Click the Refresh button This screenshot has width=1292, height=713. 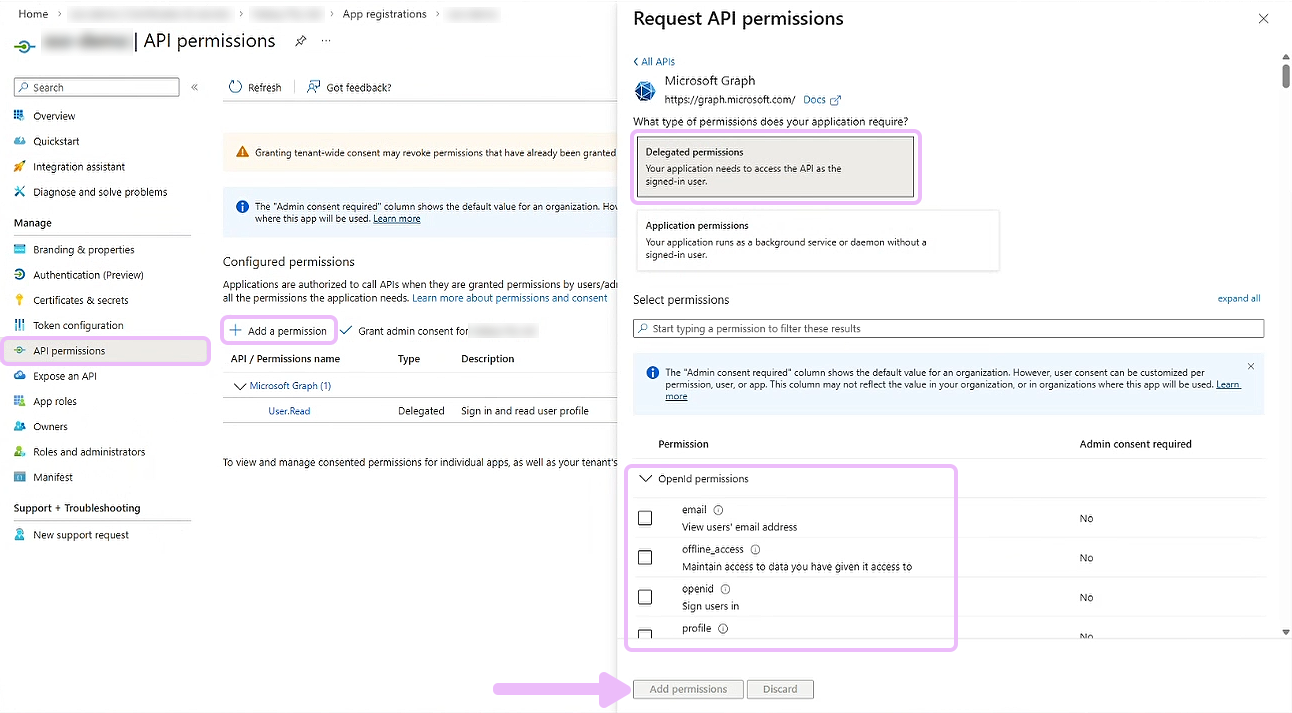click(x=255, y=87)
